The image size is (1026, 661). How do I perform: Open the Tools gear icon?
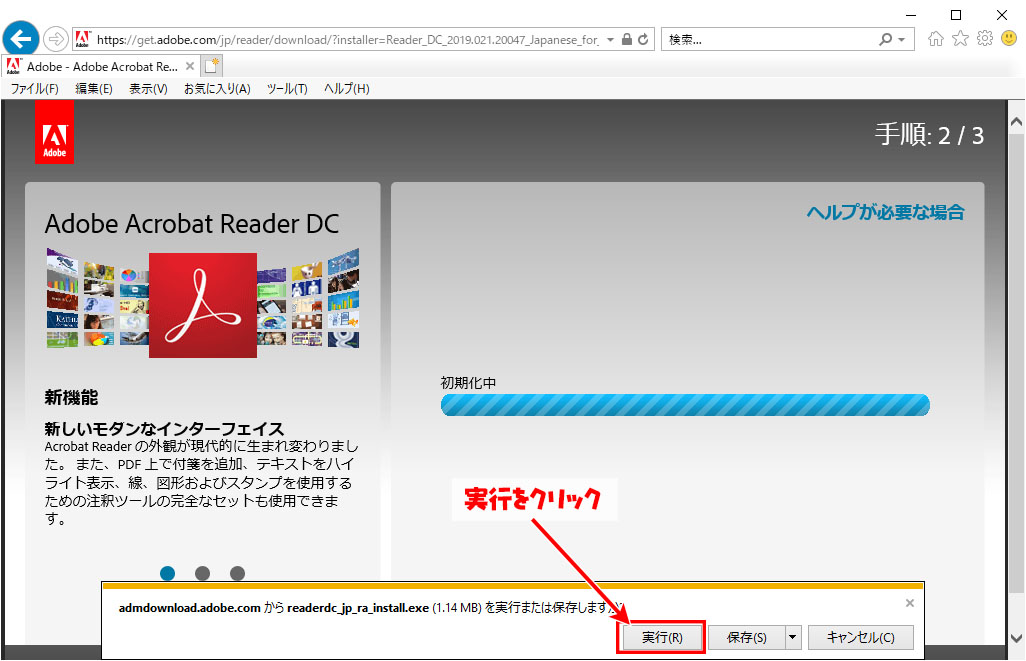985,39
